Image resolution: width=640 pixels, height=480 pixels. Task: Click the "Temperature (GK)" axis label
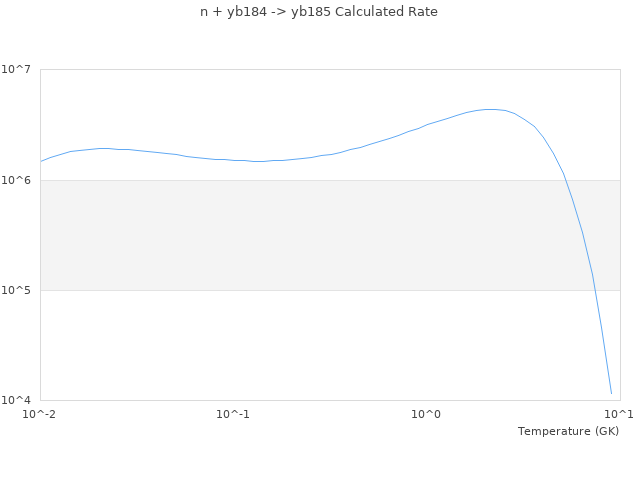coord(568,431)
